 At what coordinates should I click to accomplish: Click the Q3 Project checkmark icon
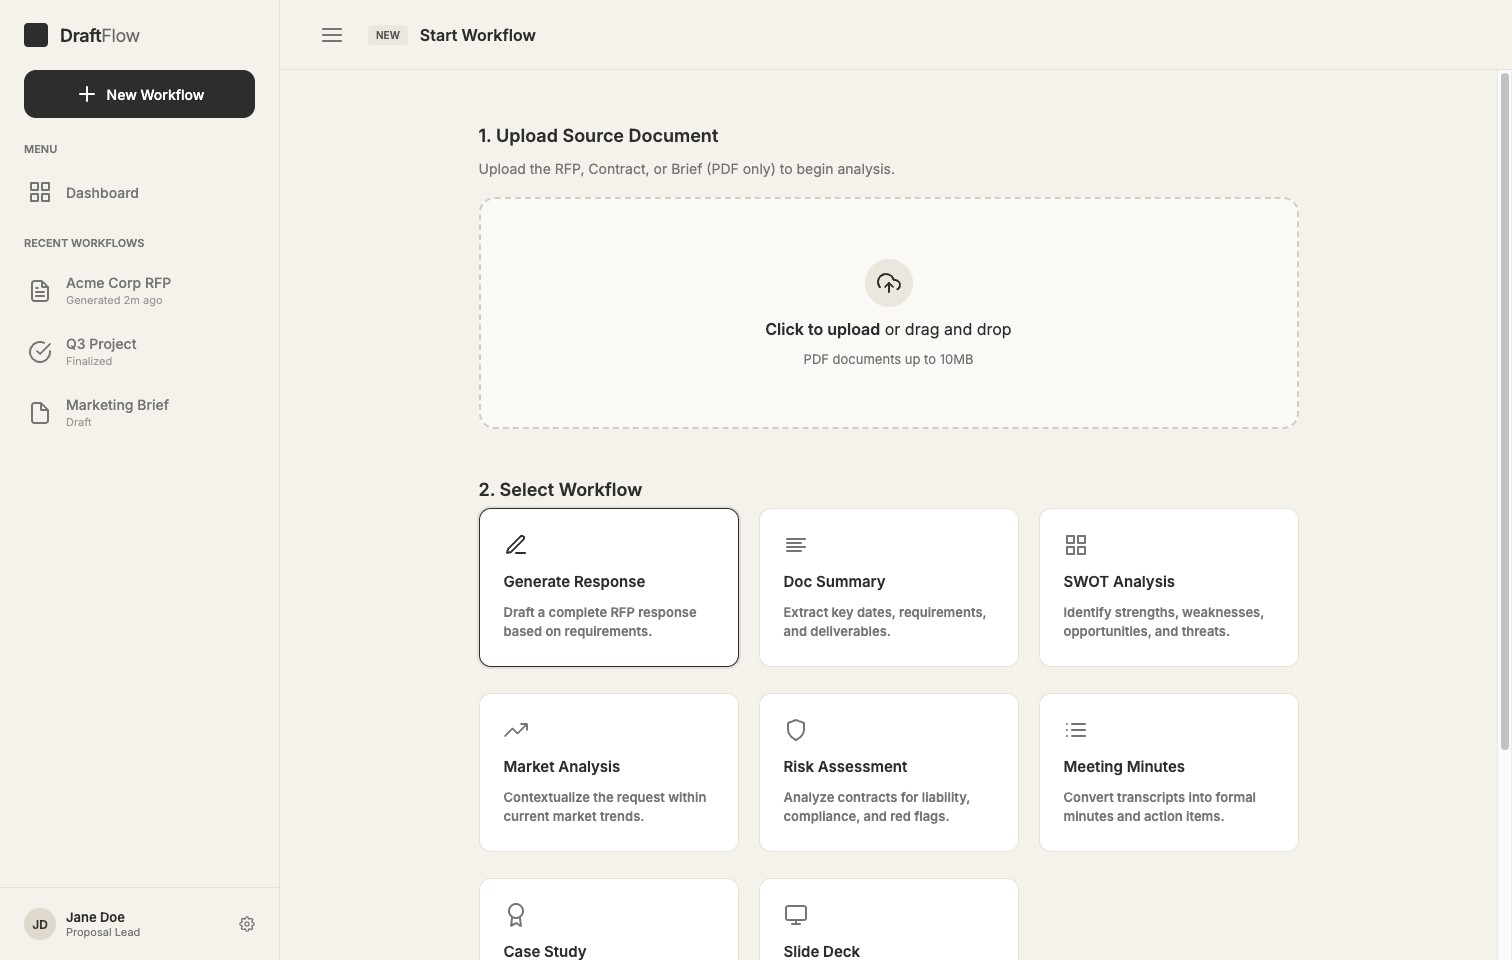pos(39,352)
